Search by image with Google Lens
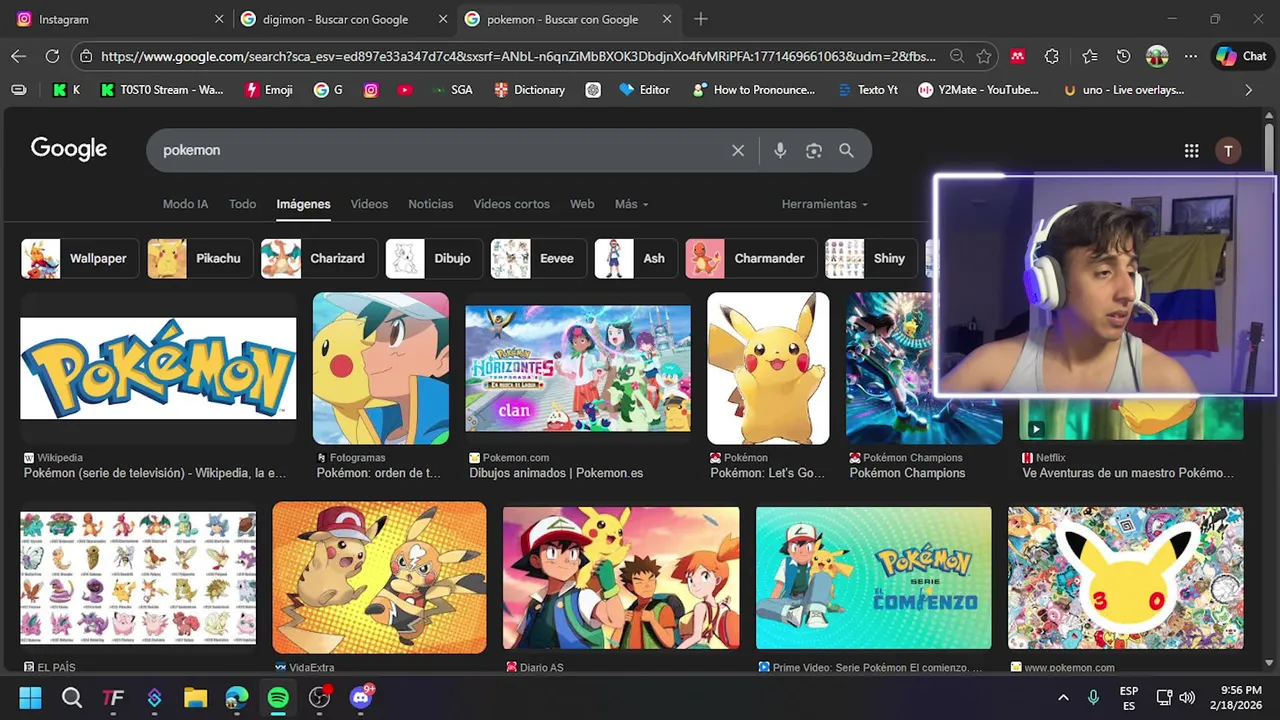The width and height of the screenshot is (1280, 720). 814,150
